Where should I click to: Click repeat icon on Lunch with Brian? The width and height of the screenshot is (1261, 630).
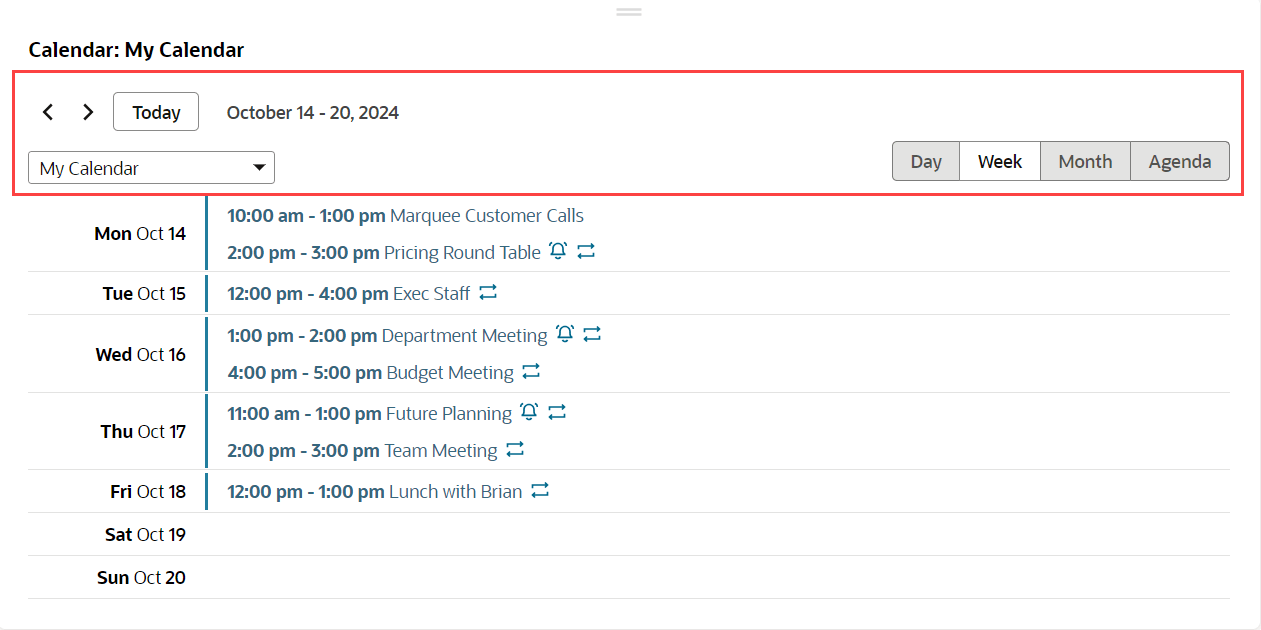(x=540, y=491)
